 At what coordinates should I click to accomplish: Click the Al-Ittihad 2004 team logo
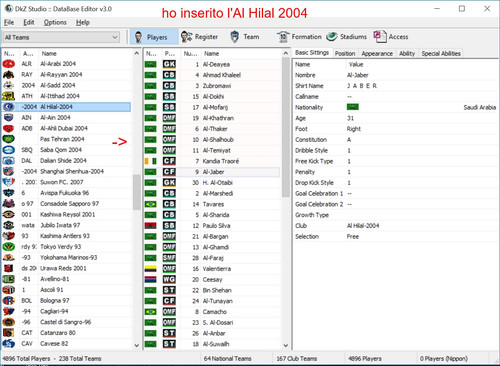[9, 96]
